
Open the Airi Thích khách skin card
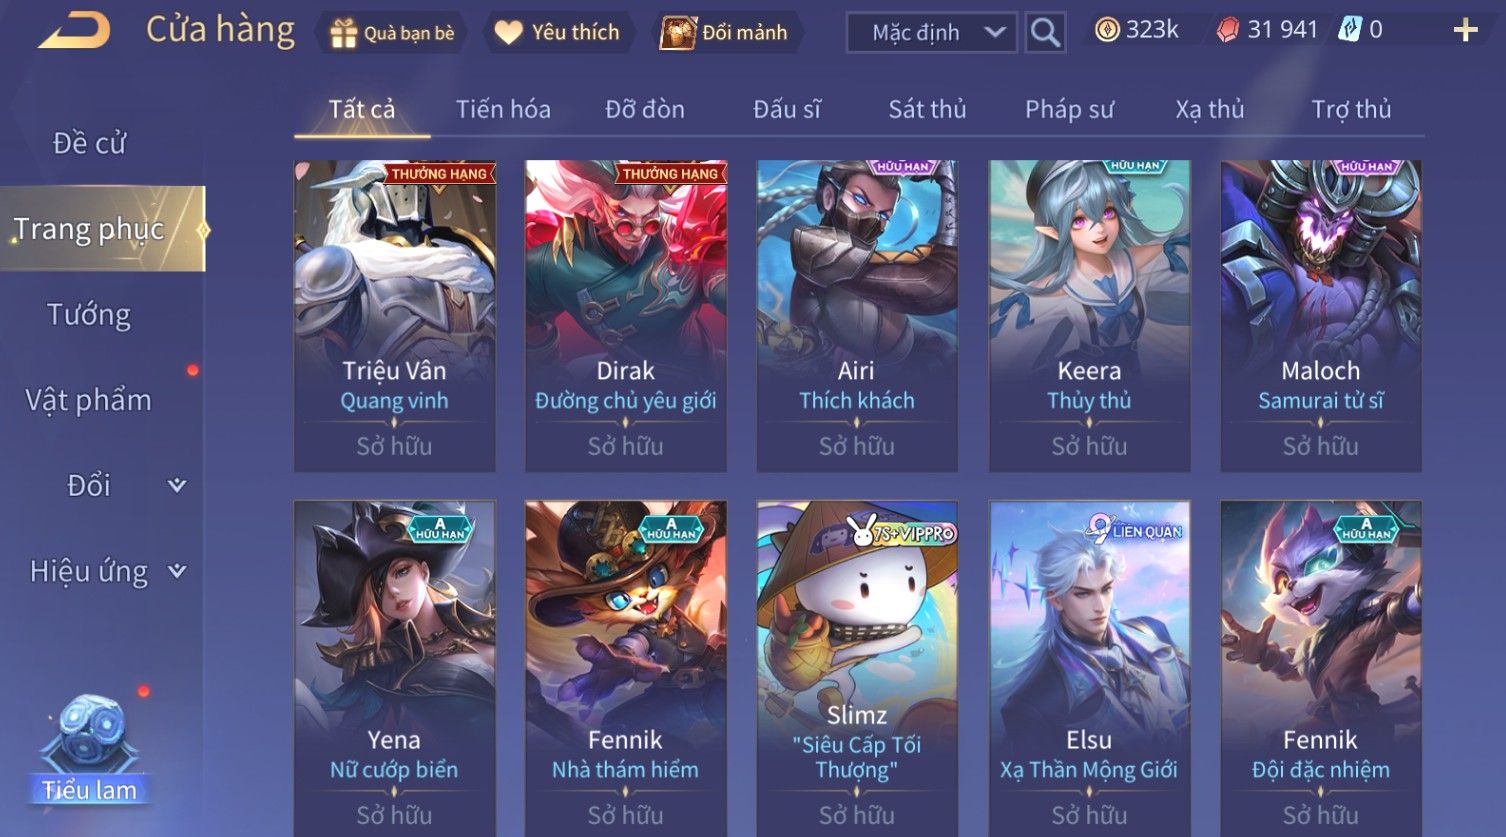click(857, 316)
